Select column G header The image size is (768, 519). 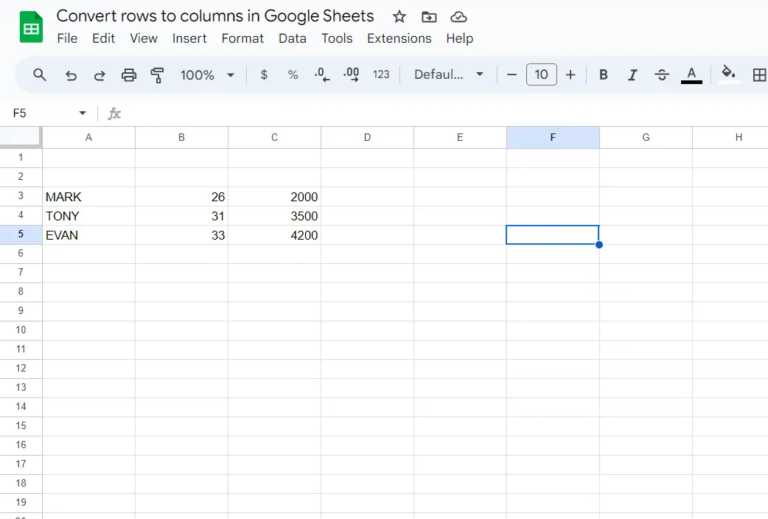[x=646, y=138]
